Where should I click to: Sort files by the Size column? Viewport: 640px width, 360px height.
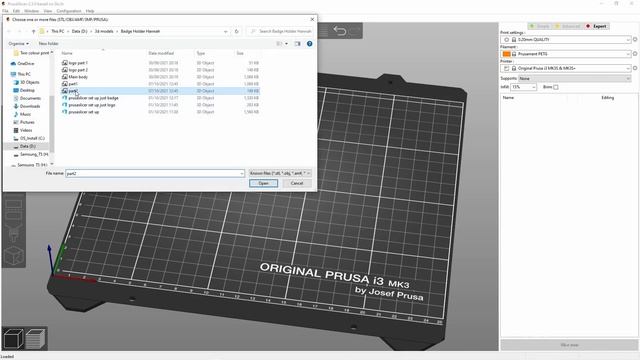pos(240,53)
